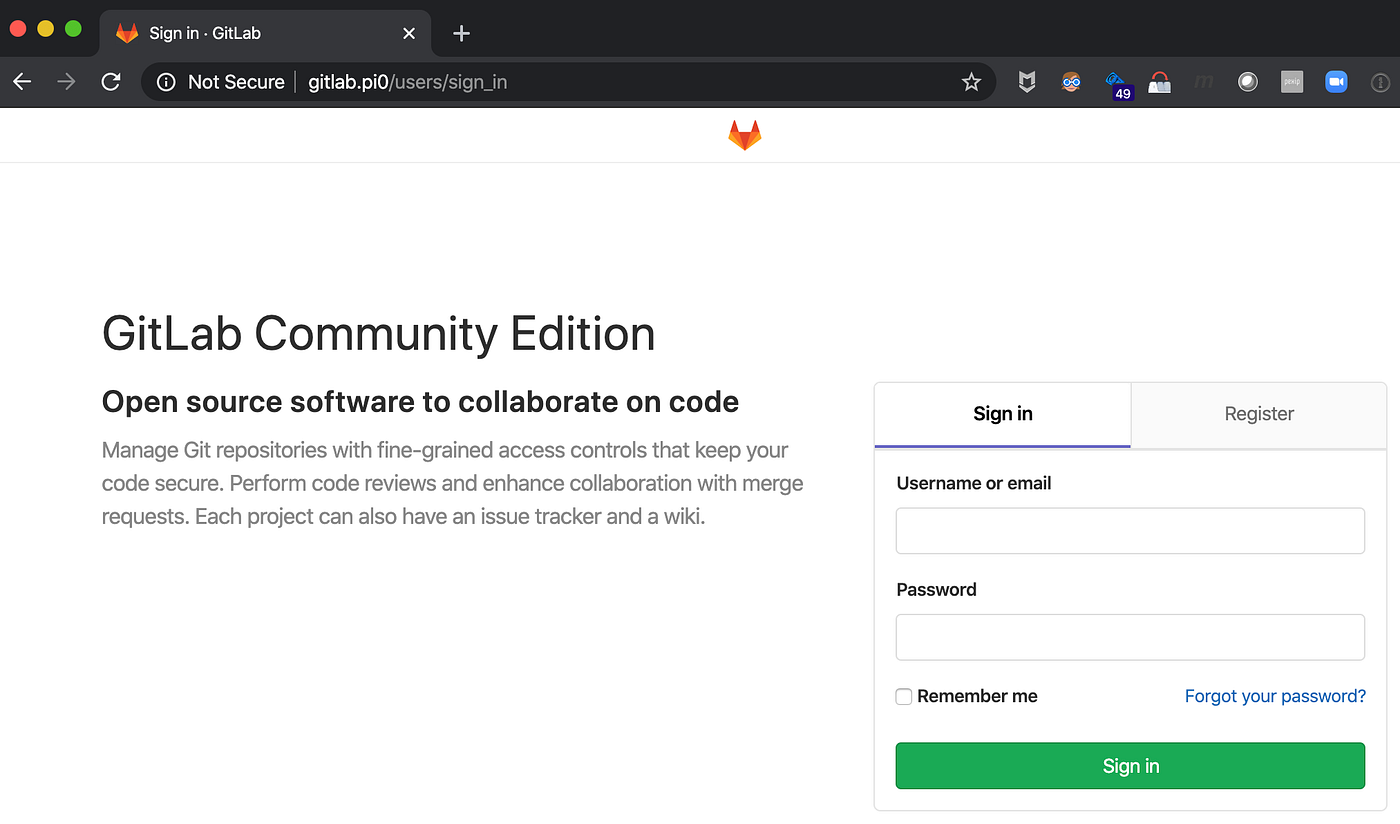Focus the Password field
This screenshot has width=1400, height=824.
tap(1130, 637)
